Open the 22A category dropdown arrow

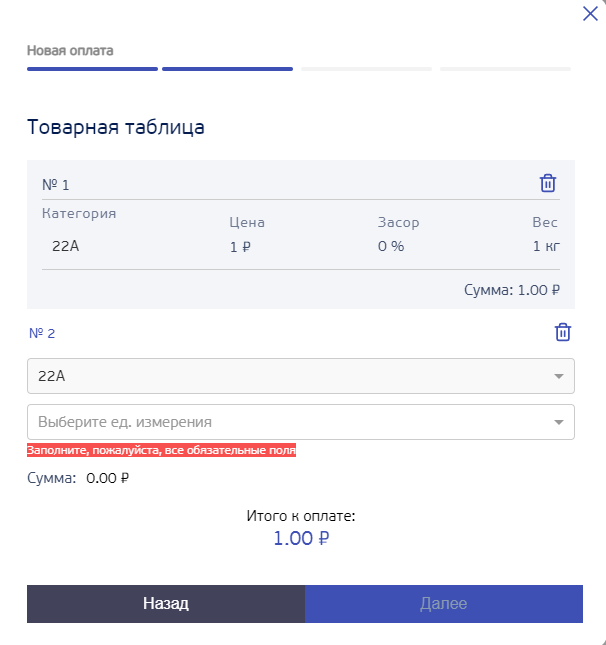point(558,376)
